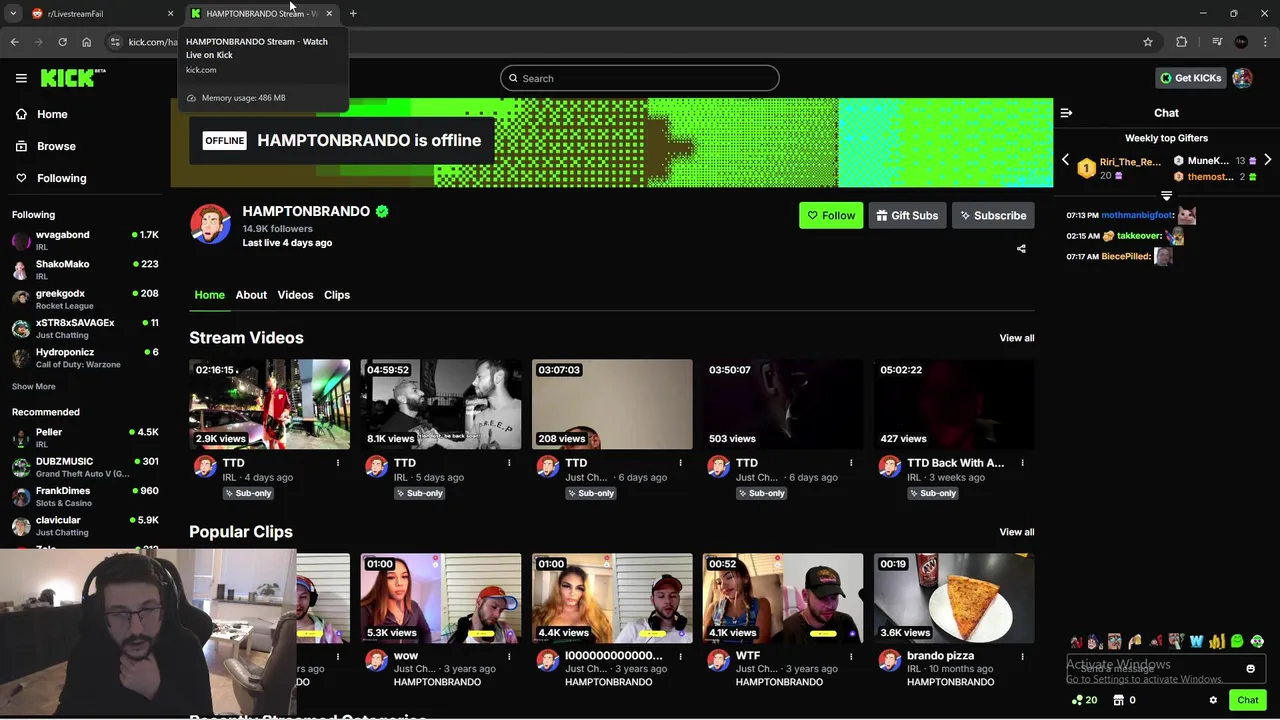Open a new browser tab
The width and height of the screenshot is (1280, 720).
[353, 14]
